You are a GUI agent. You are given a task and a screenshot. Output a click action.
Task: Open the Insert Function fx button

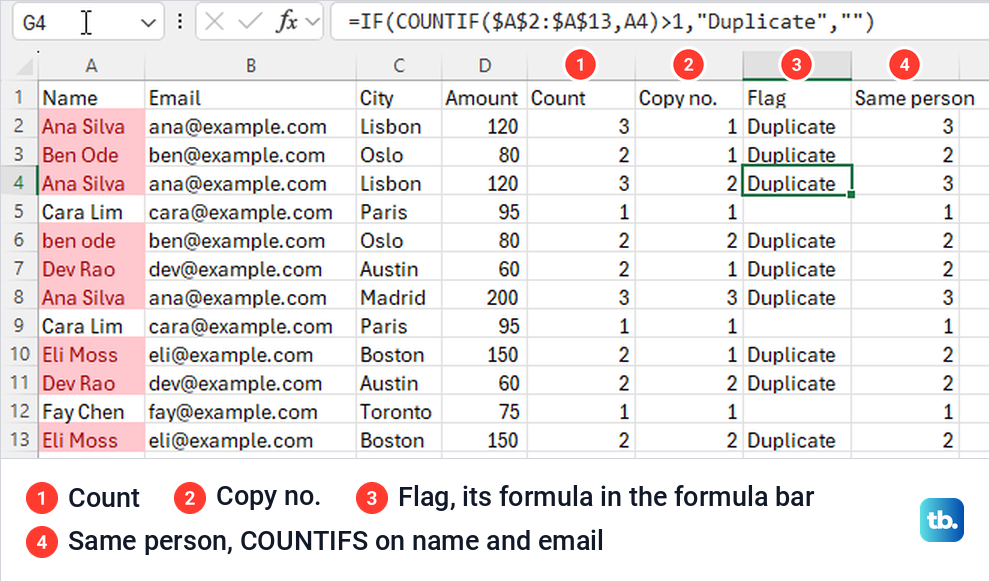click(x=287, y=22)
